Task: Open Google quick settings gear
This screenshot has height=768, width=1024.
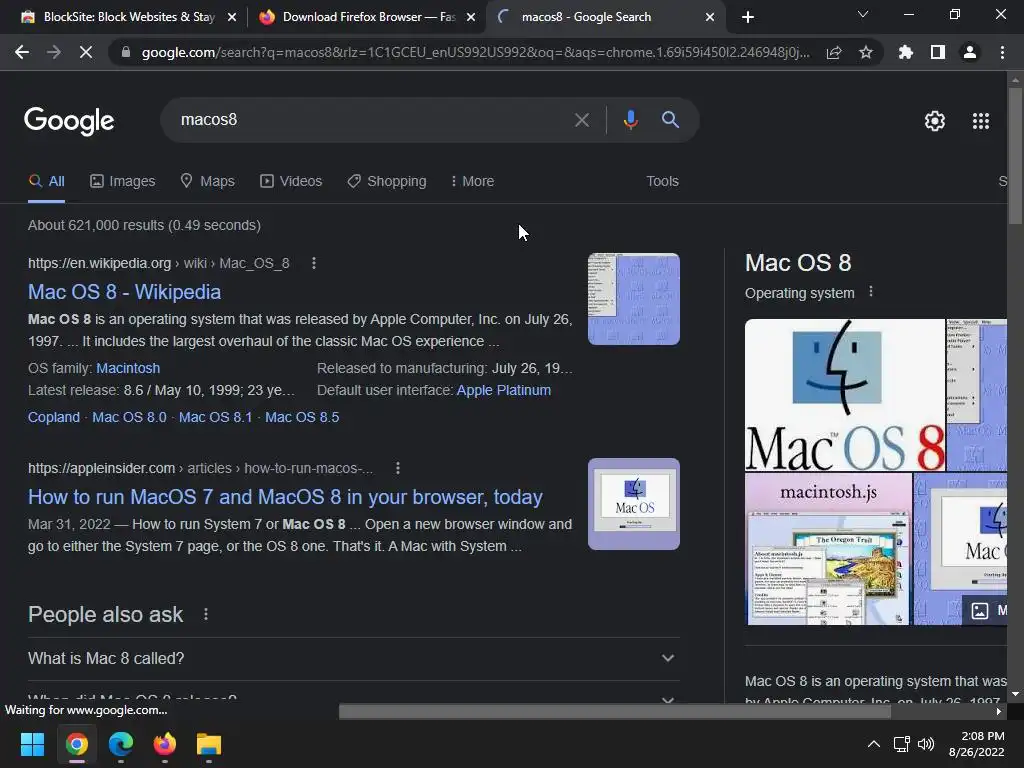Action: pyautogui.click(x=935, y=121)
